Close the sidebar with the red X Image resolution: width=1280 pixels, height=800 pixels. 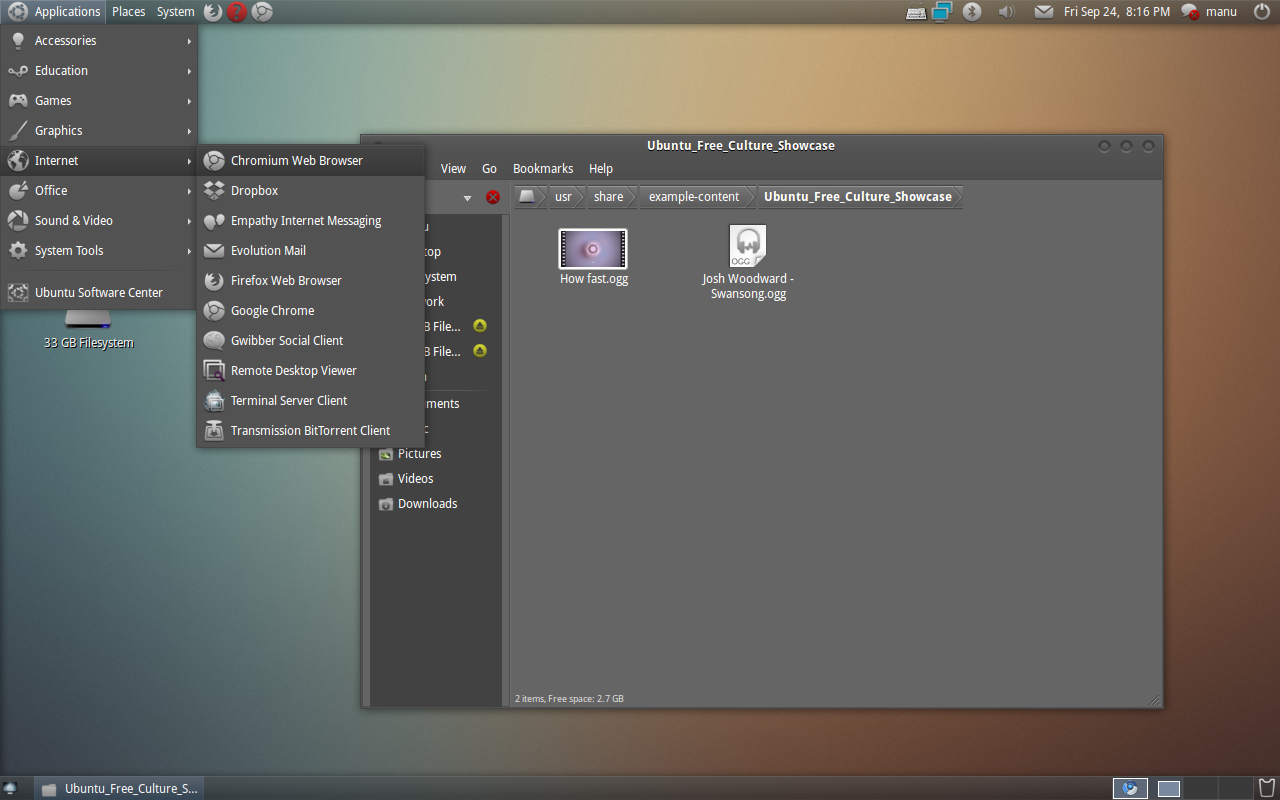click(493, 197)
